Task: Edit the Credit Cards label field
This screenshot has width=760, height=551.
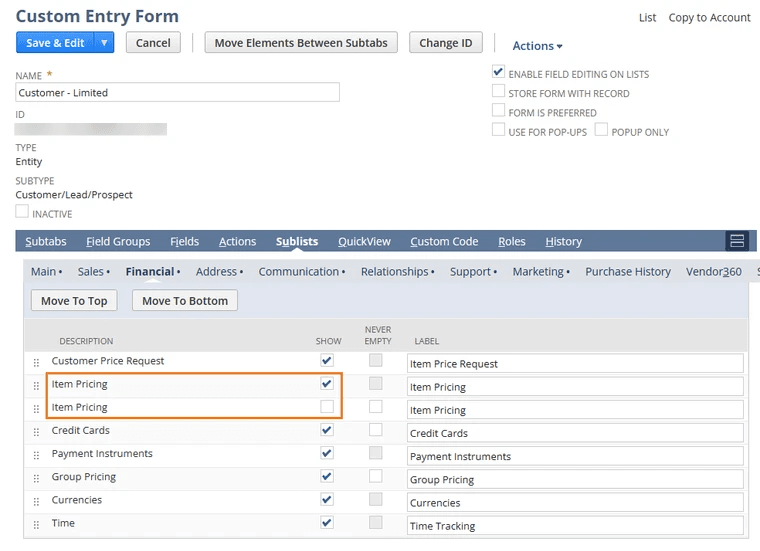Action: 575,433
